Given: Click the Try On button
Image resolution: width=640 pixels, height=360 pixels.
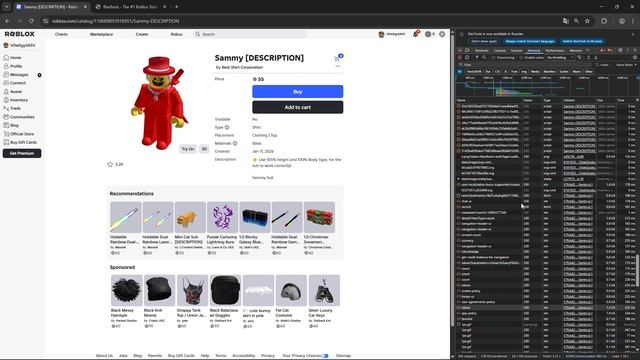Looking at the screenshot, I should [x=188, y=149].
